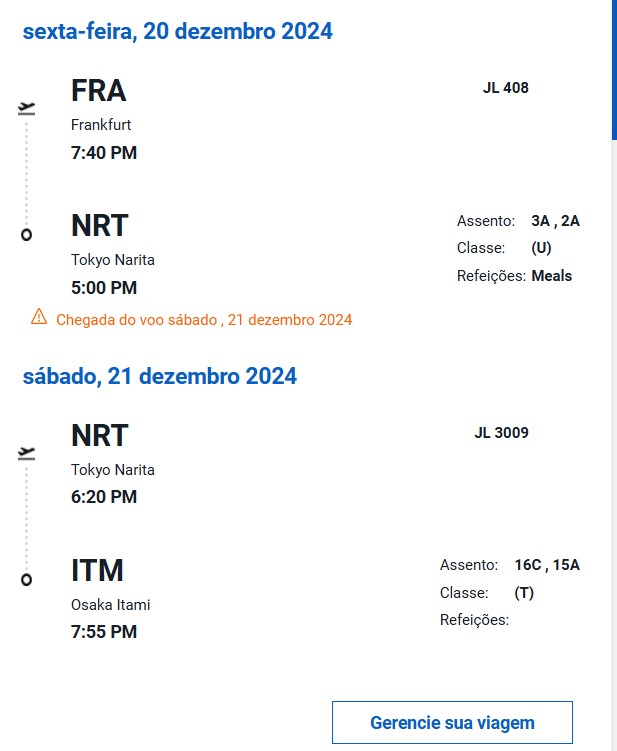Click the arrival circle icon beside first NRT
The height and width of the screenshot is (751, 617).
pyautogui.click(x=27, y=234)
